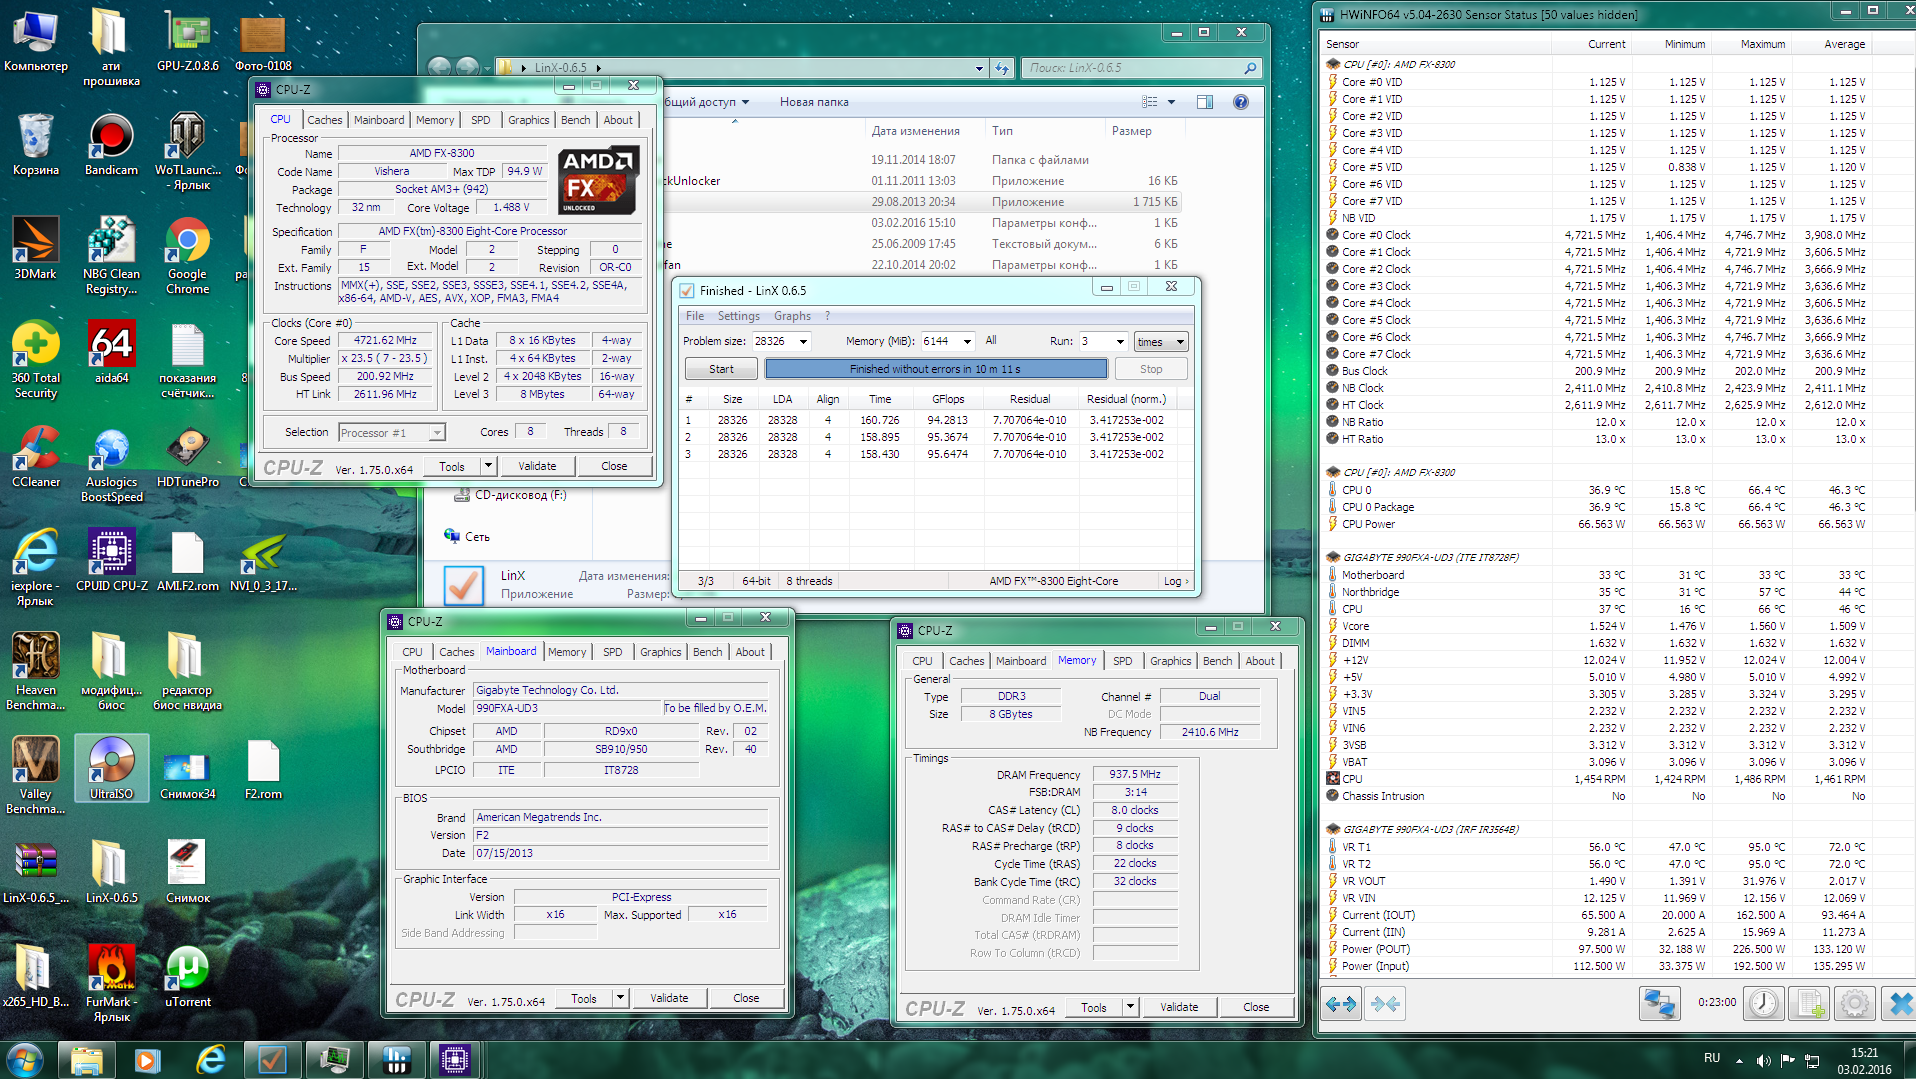
Task: Click Validate in CPU-Z CPU window
Action: point(537,466)
